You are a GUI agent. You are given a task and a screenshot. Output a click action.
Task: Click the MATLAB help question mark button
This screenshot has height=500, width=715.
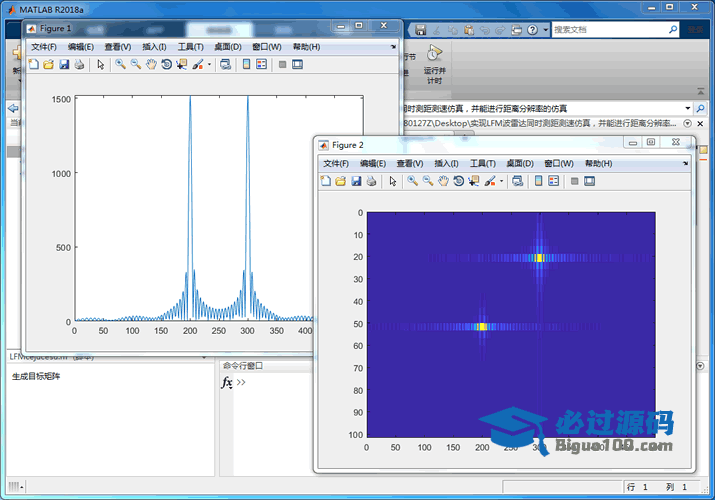tap(530, 30)
